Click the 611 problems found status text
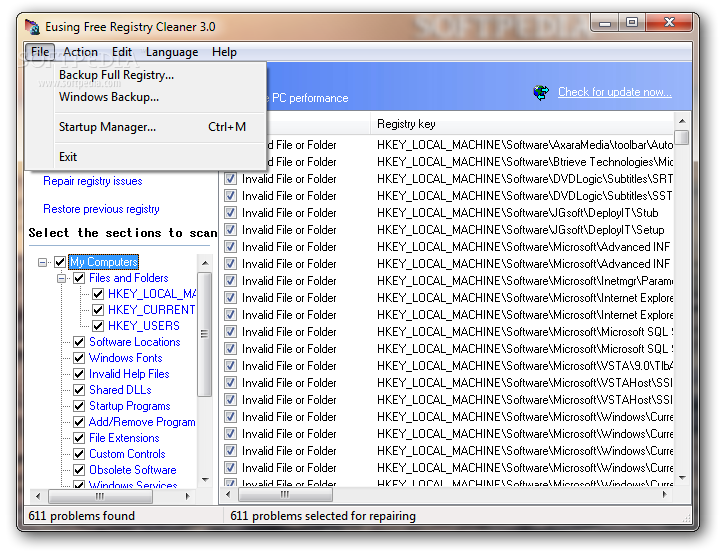 tap(81, 516)
